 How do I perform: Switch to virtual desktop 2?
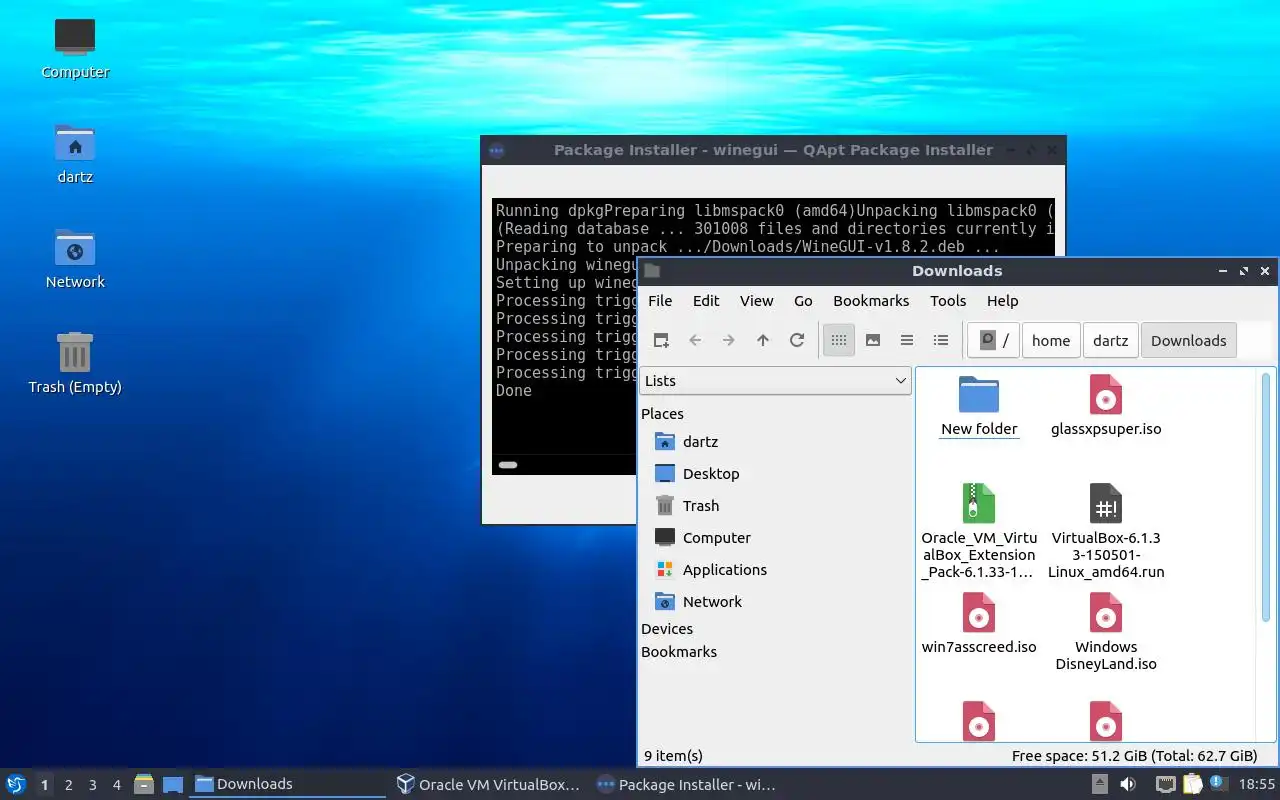click(68, 785)
